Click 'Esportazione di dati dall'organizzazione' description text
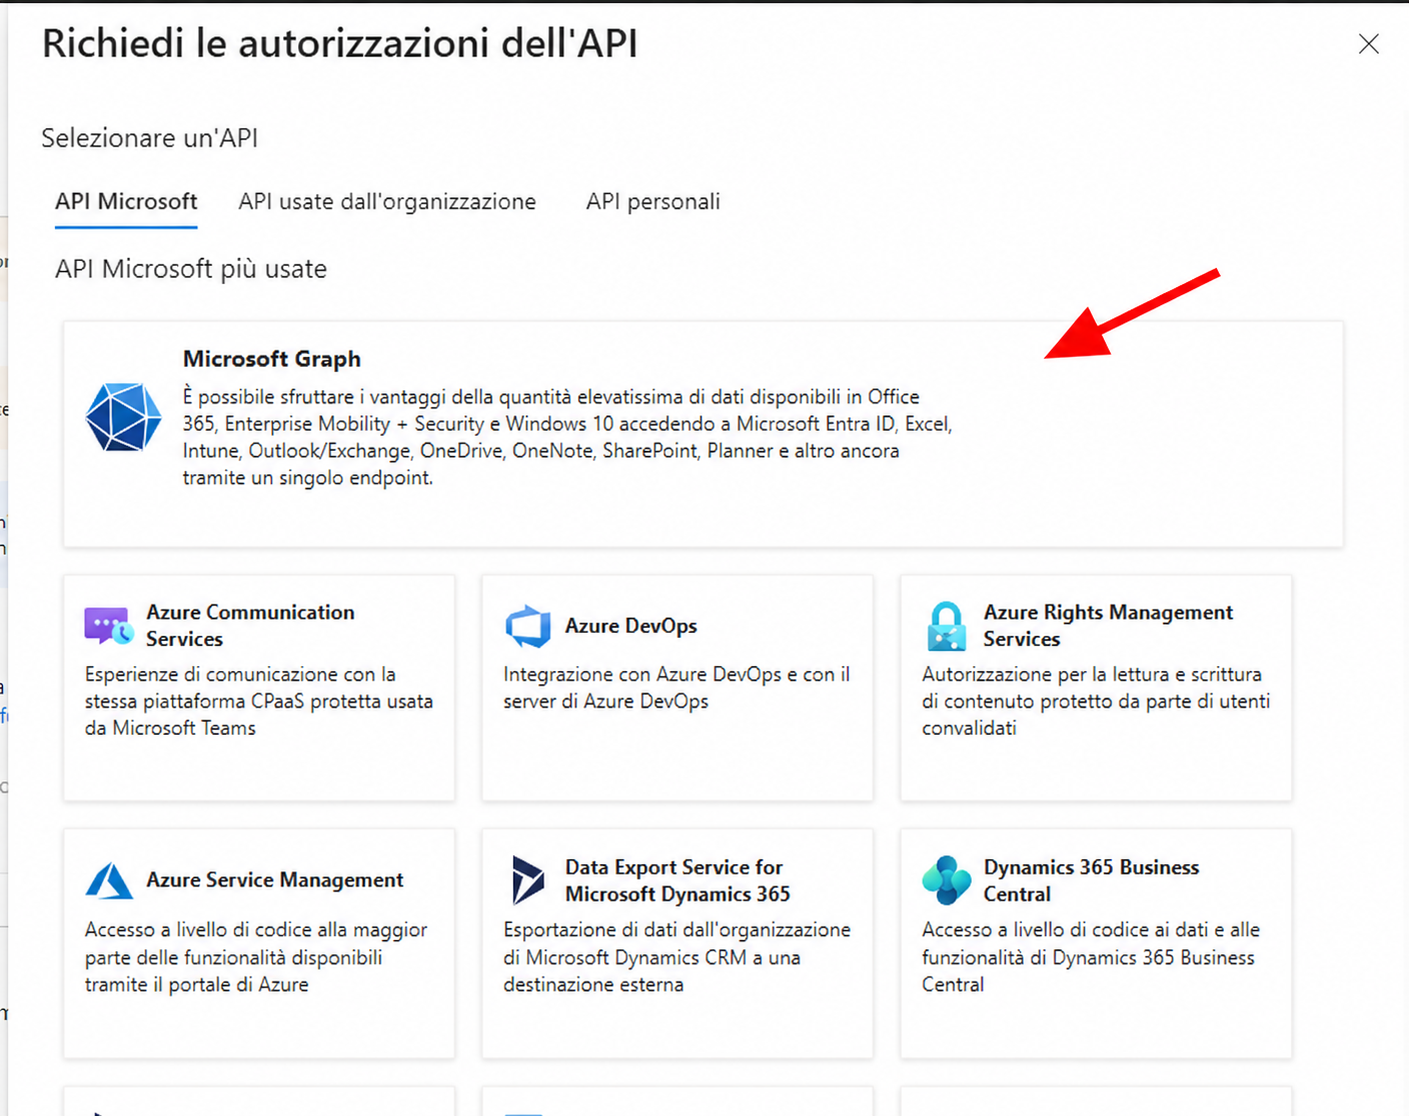This screenshot has width=1409, height=1116. point(677,957)
